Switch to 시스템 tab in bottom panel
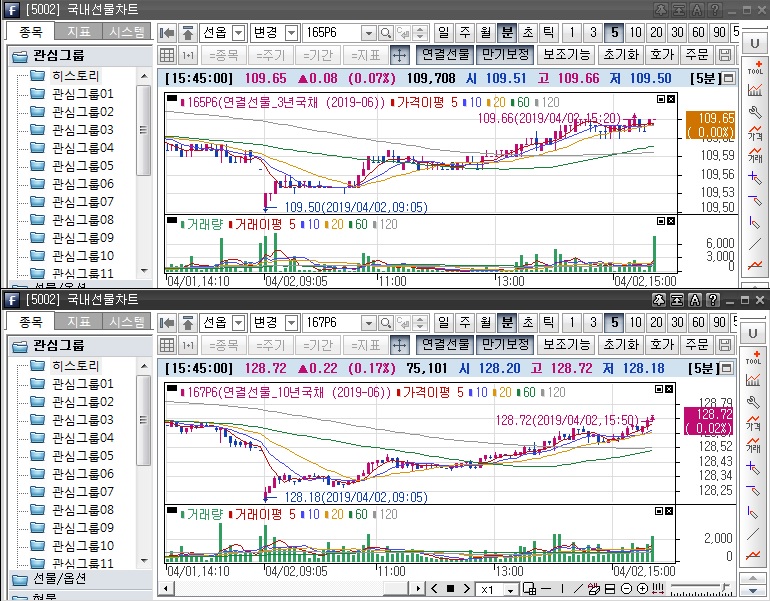Screen dimensions: 770x601 tap(127, 322)
